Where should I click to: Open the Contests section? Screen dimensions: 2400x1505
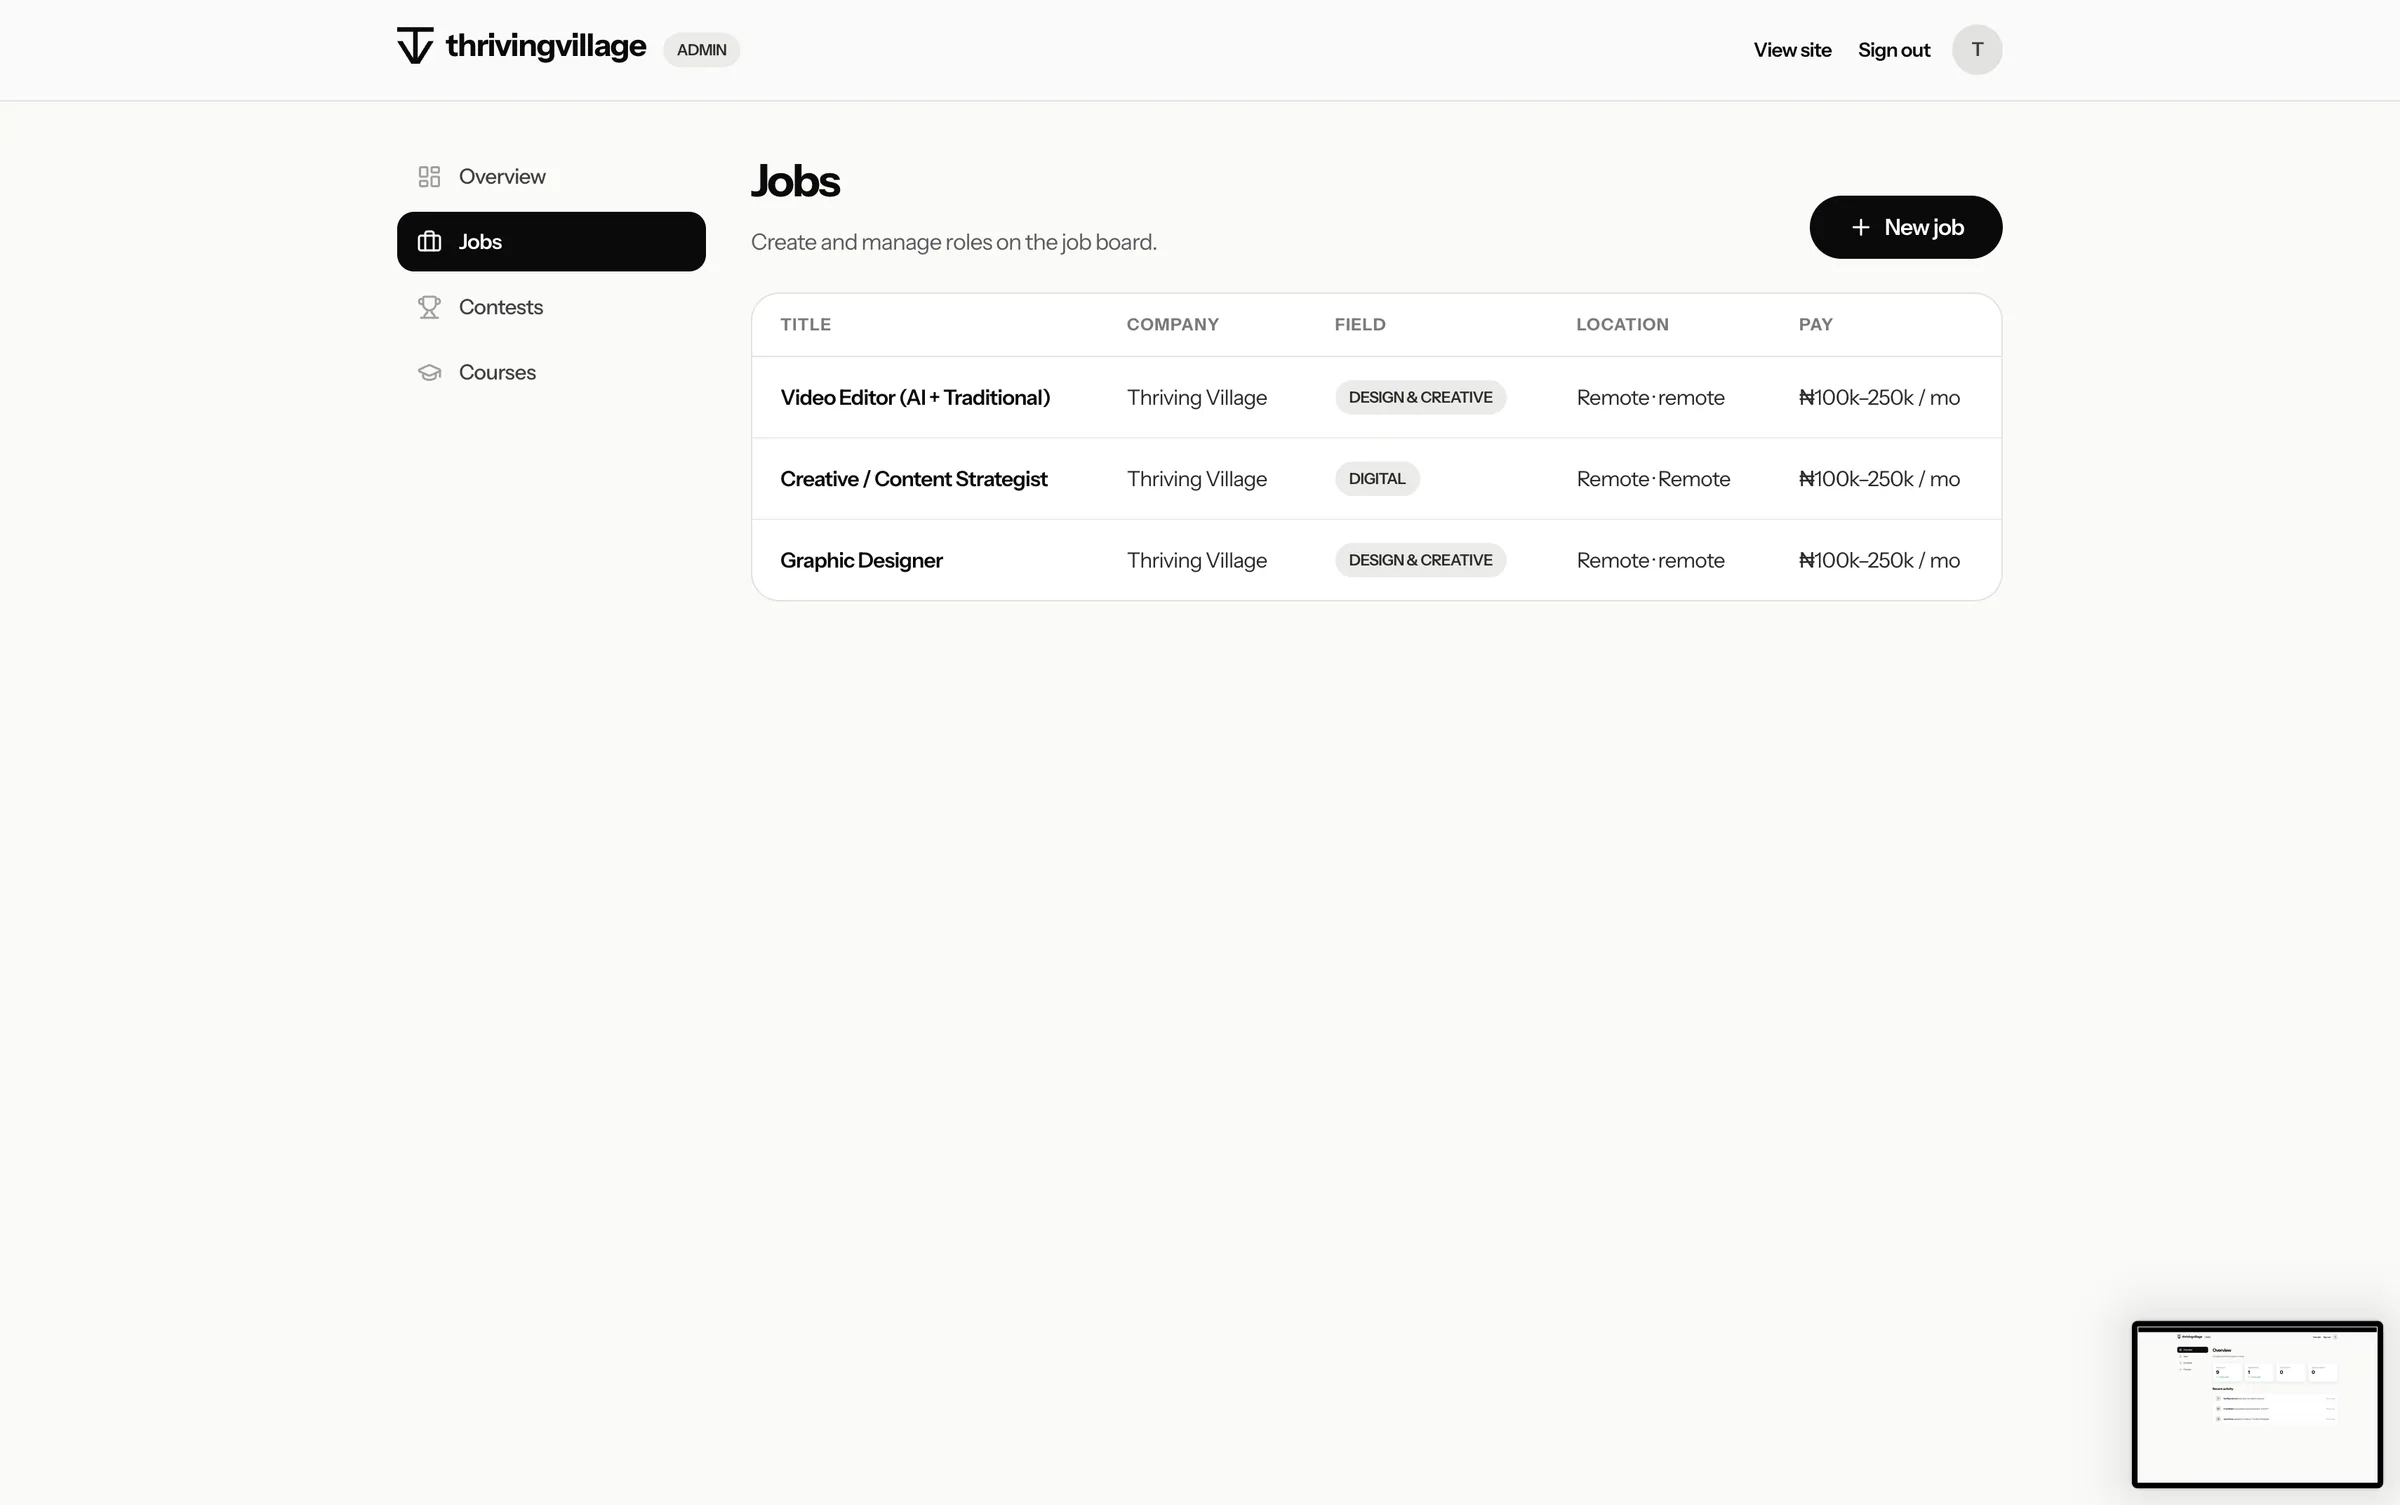pos(551,307)
